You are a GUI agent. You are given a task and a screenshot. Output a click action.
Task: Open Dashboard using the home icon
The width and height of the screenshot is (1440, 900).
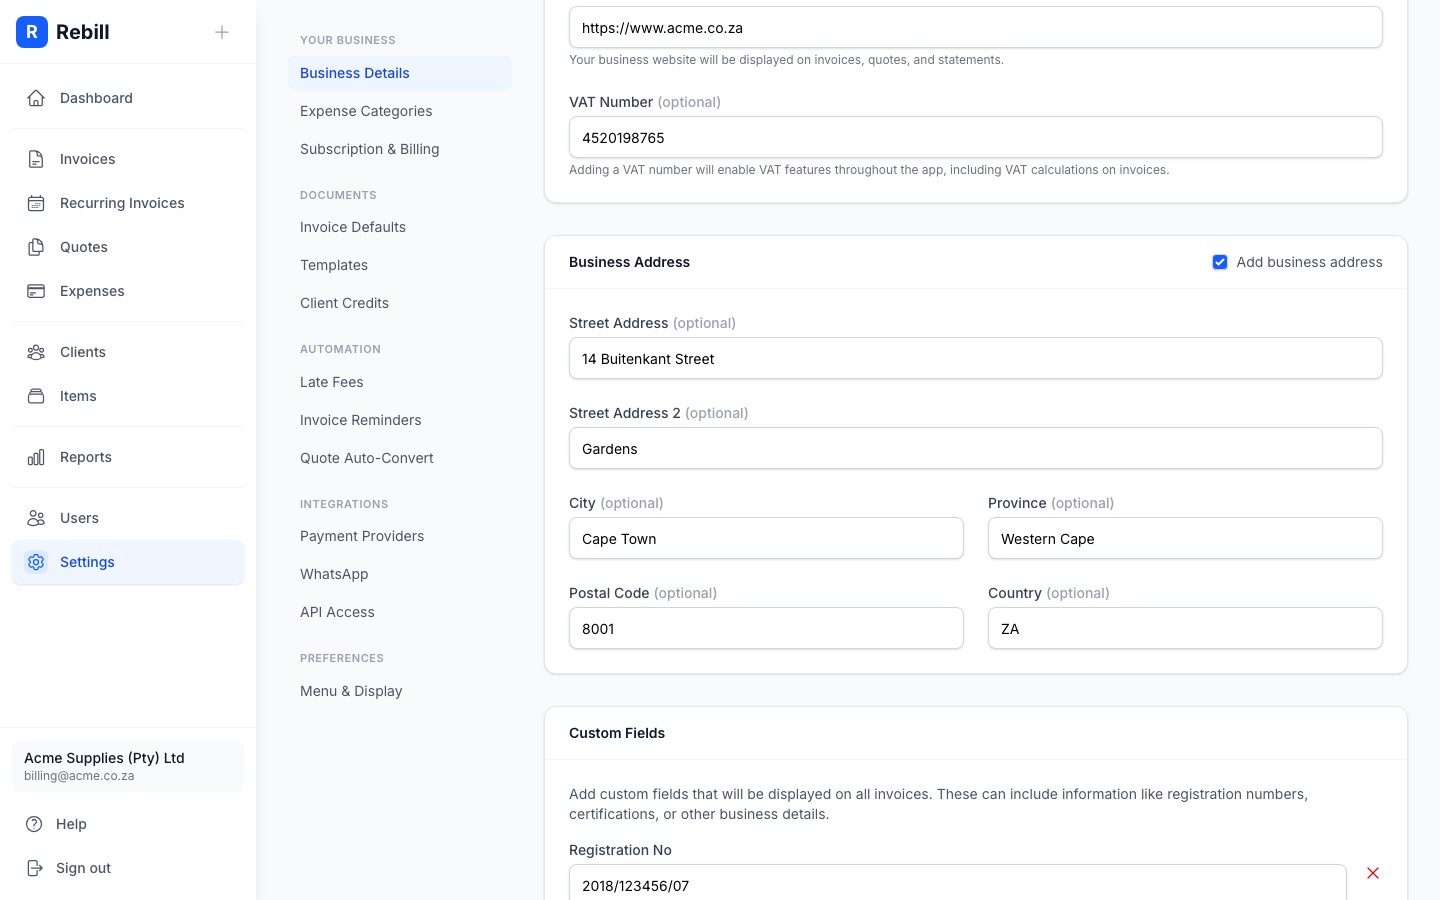(x=36, y=98)
